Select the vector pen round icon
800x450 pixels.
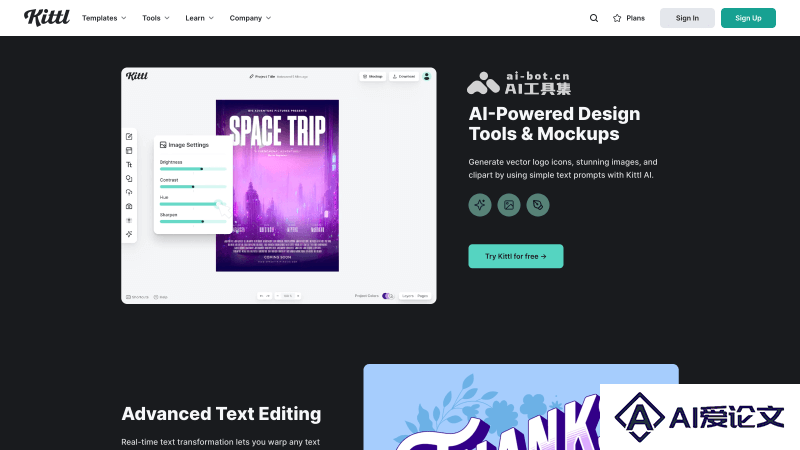click(x=538, y=205)
